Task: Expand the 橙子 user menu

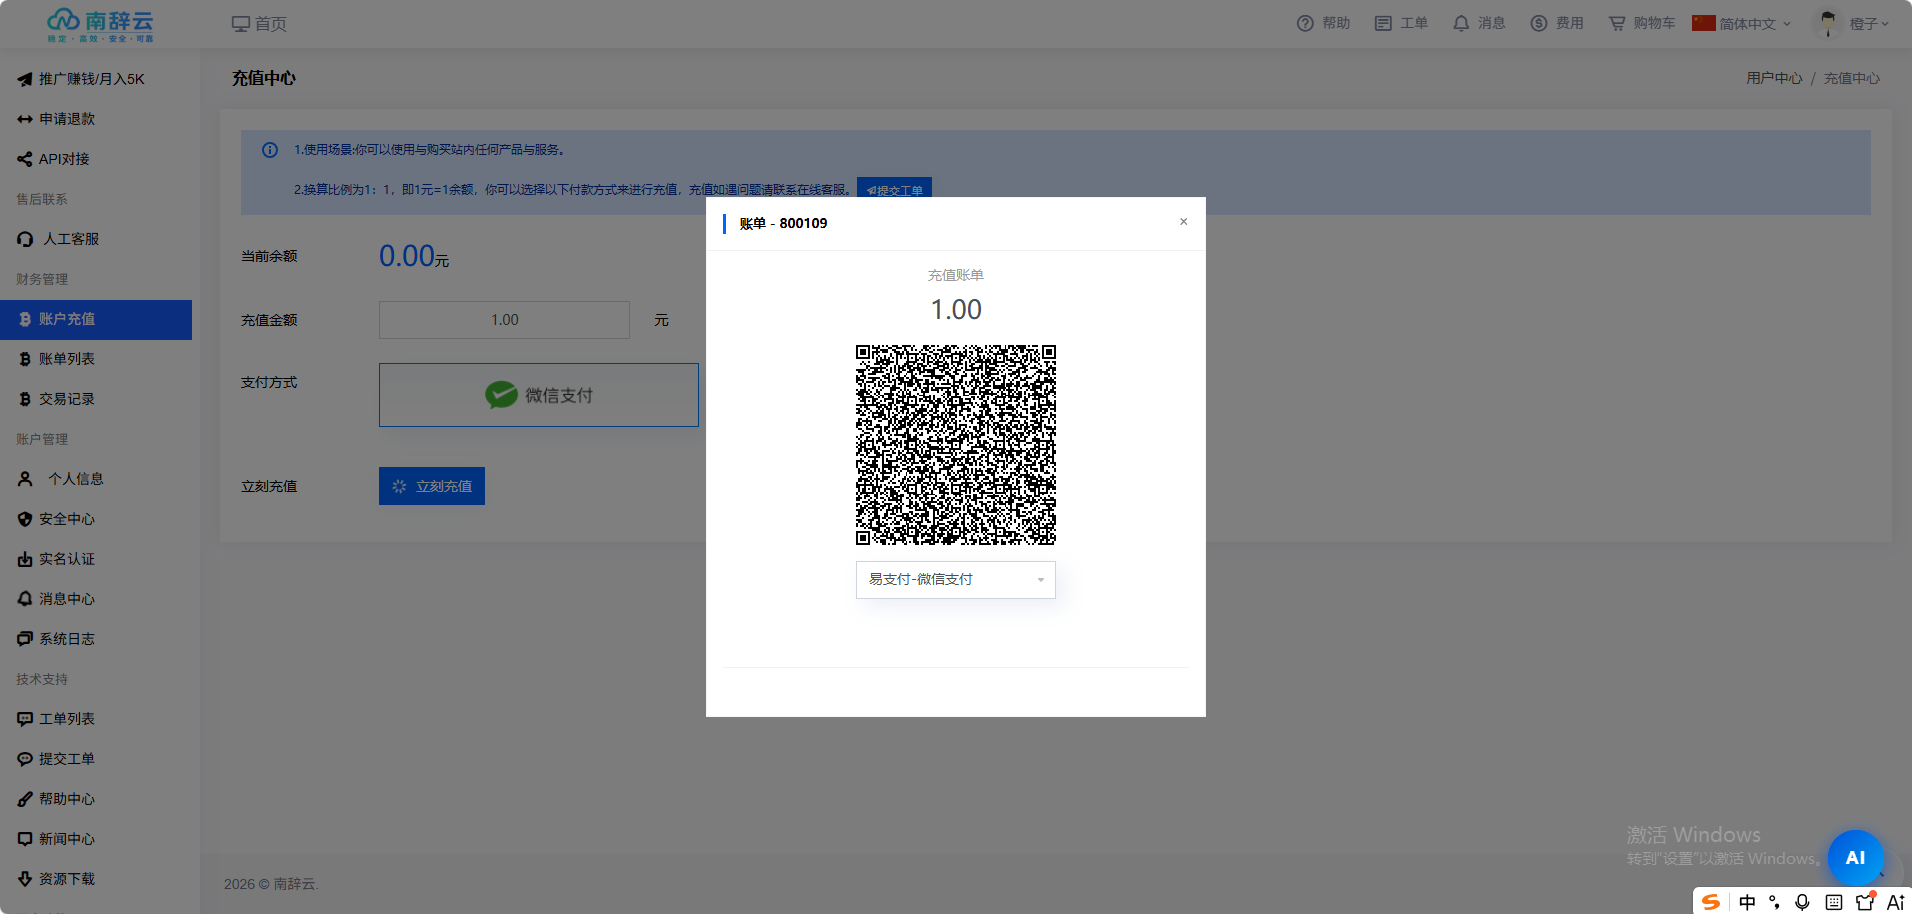Action: coord(1868,23)
